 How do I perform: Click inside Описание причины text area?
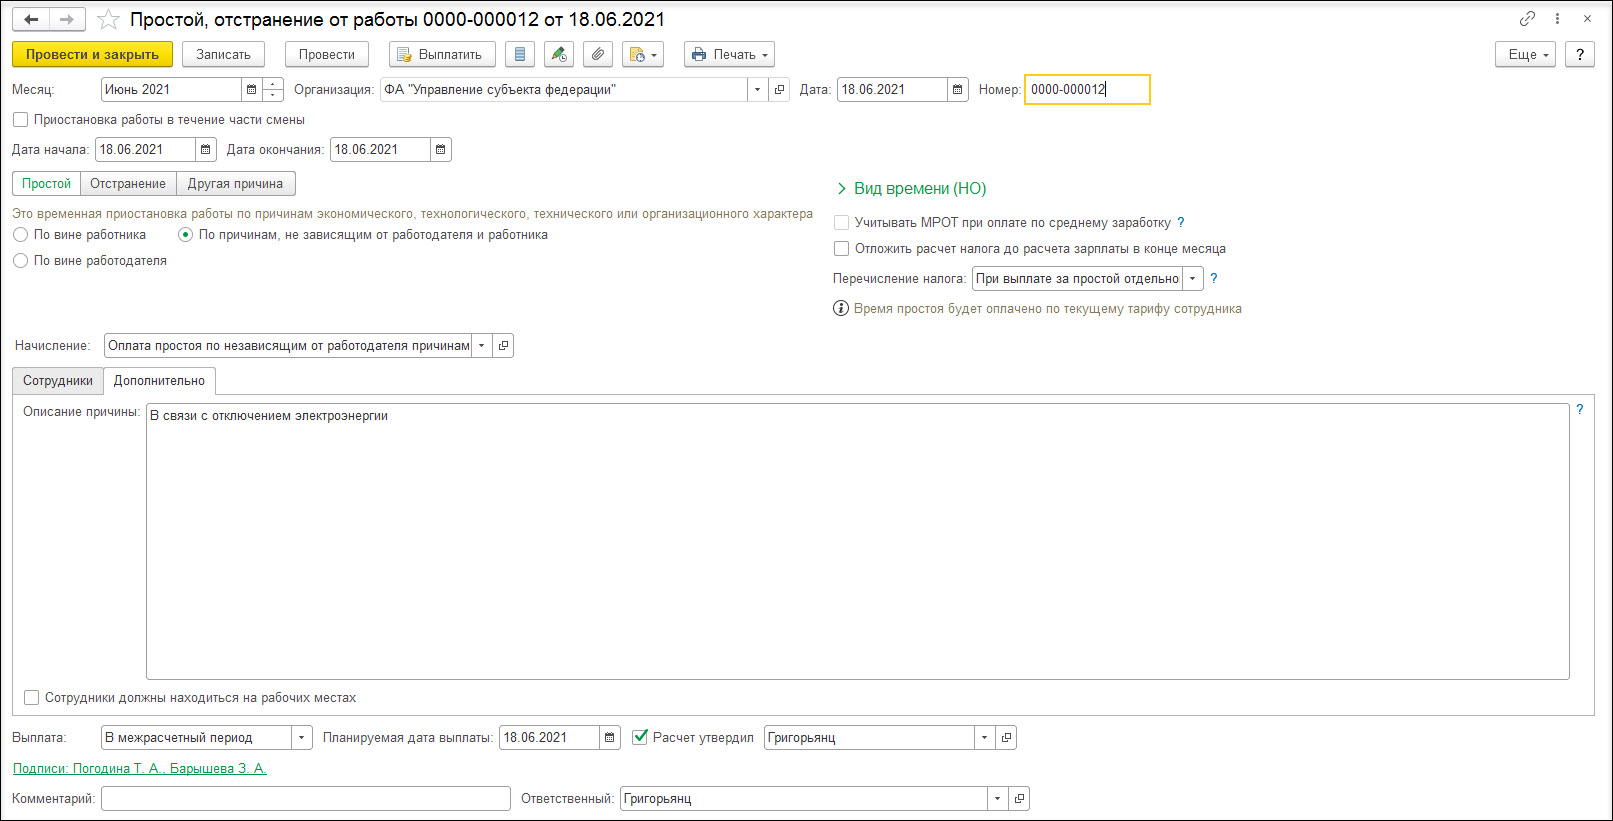pyautogui.click(x=857, y=542)
